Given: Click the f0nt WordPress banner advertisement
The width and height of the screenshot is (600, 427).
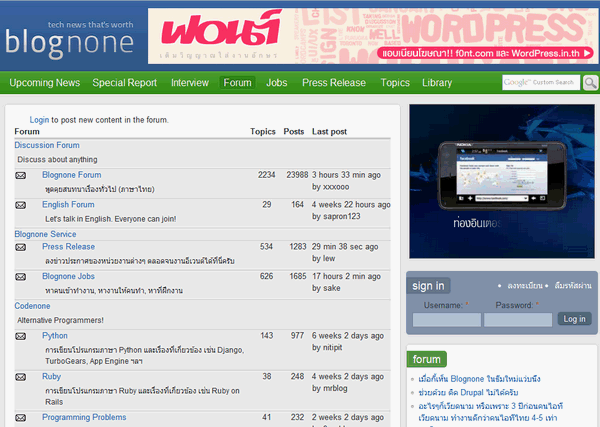Looking at the screenshot, I should 371,36.
